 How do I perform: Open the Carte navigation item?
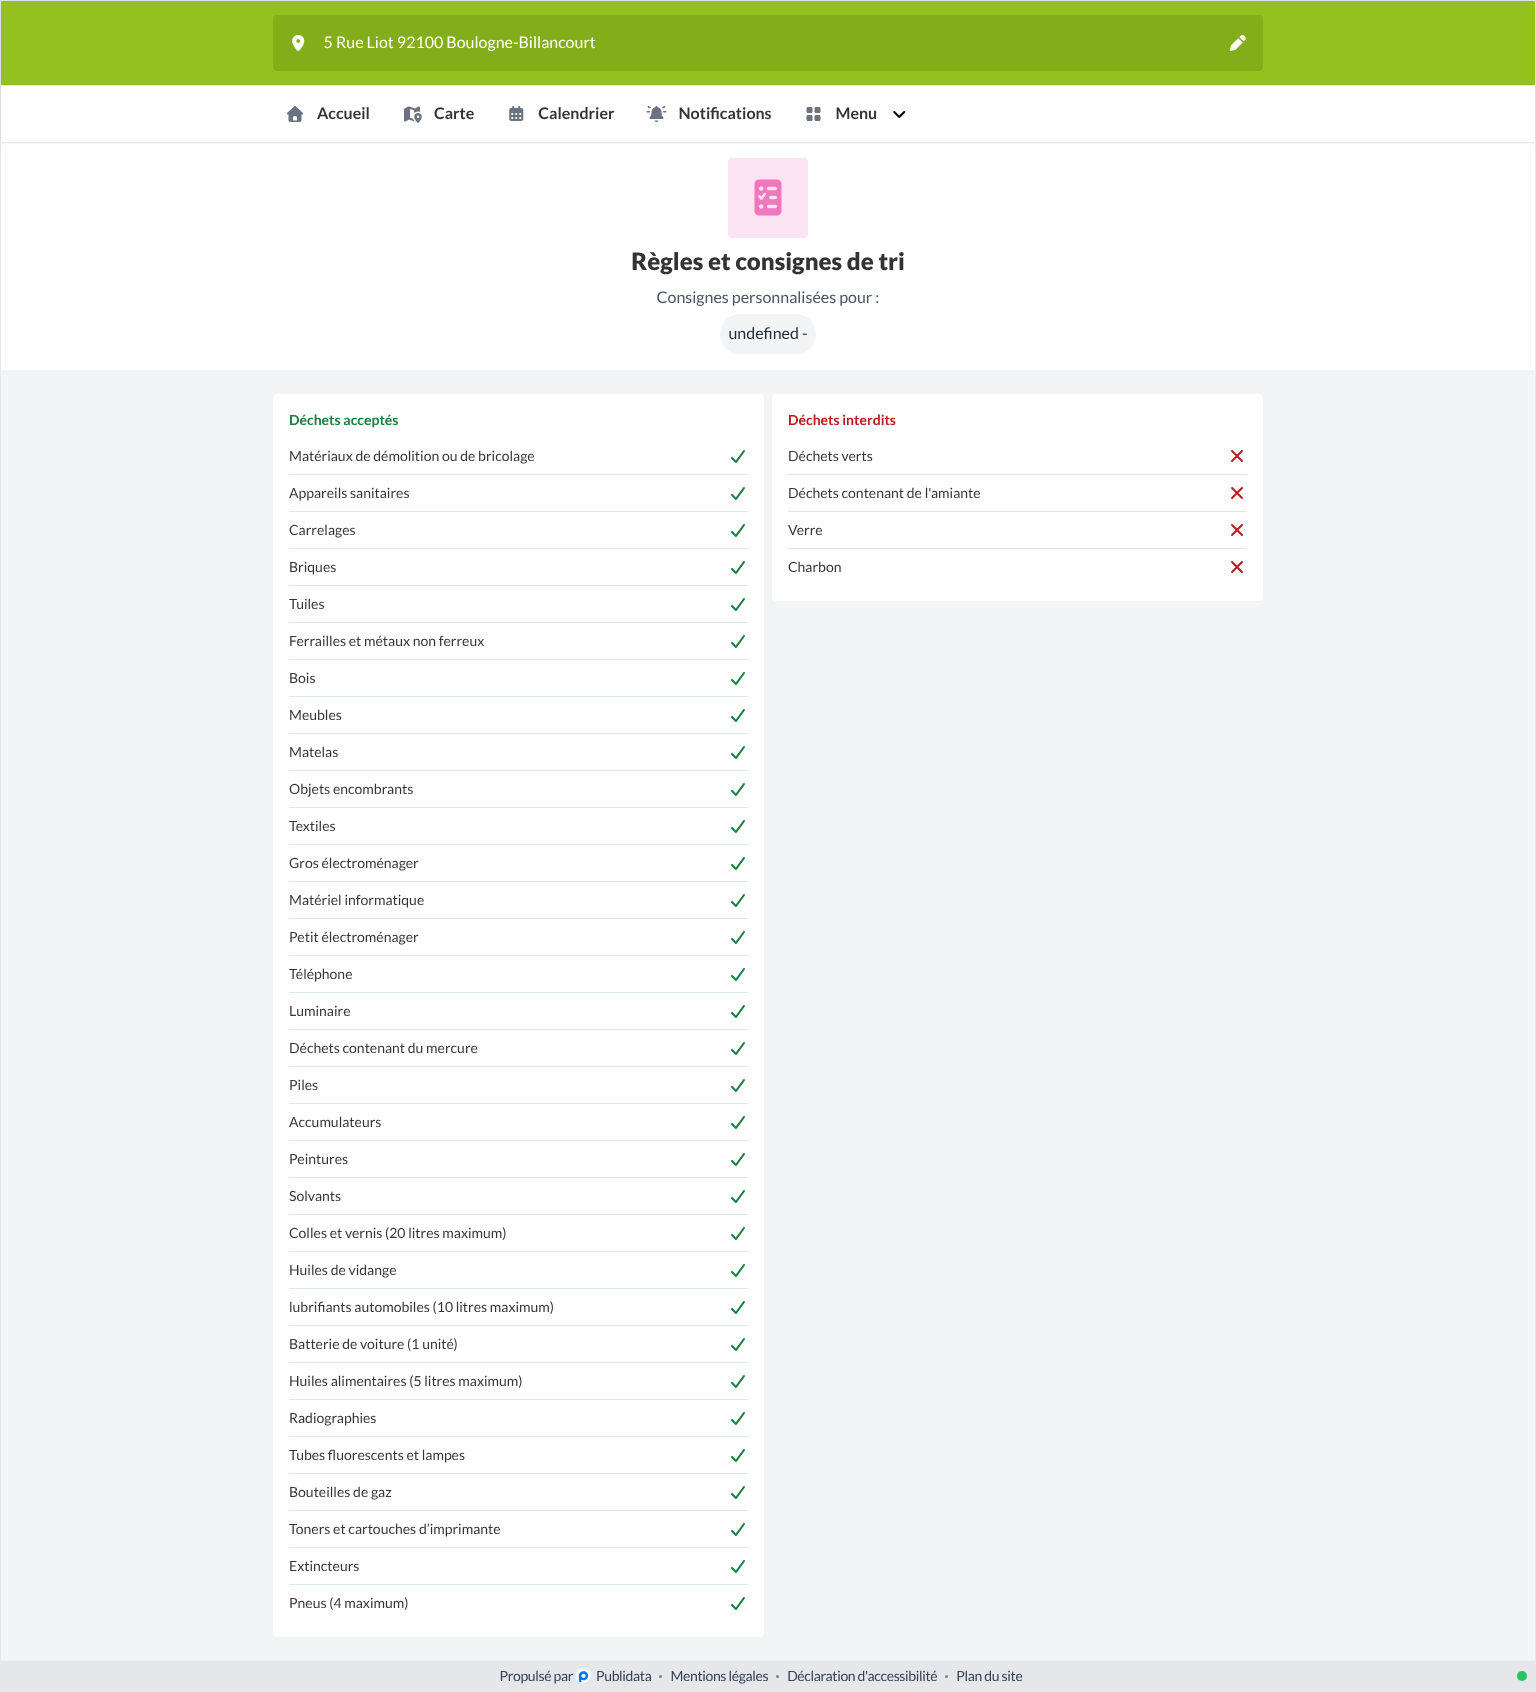pyautogui.click(x=439, y=114)
